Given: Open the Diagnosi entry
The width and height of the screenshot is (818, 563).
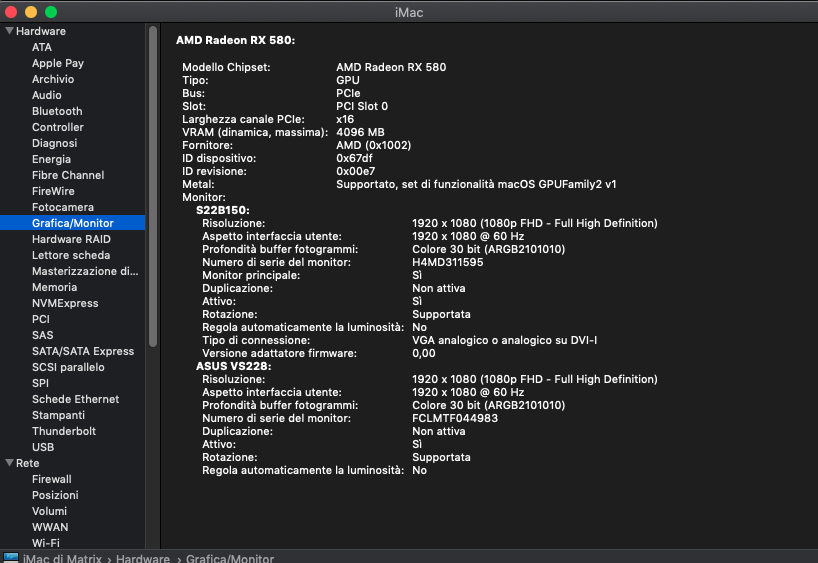Looking at the screenshot, I should [54, 143].
